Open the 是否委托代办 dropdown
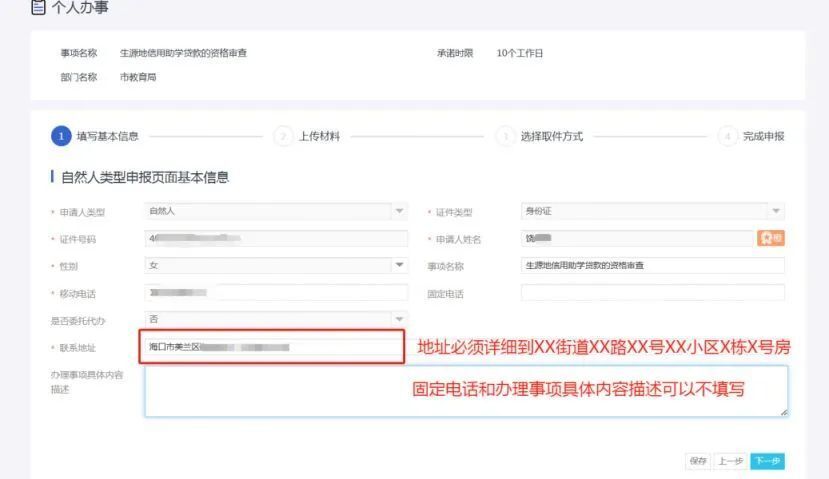 [x=275, y=319]
